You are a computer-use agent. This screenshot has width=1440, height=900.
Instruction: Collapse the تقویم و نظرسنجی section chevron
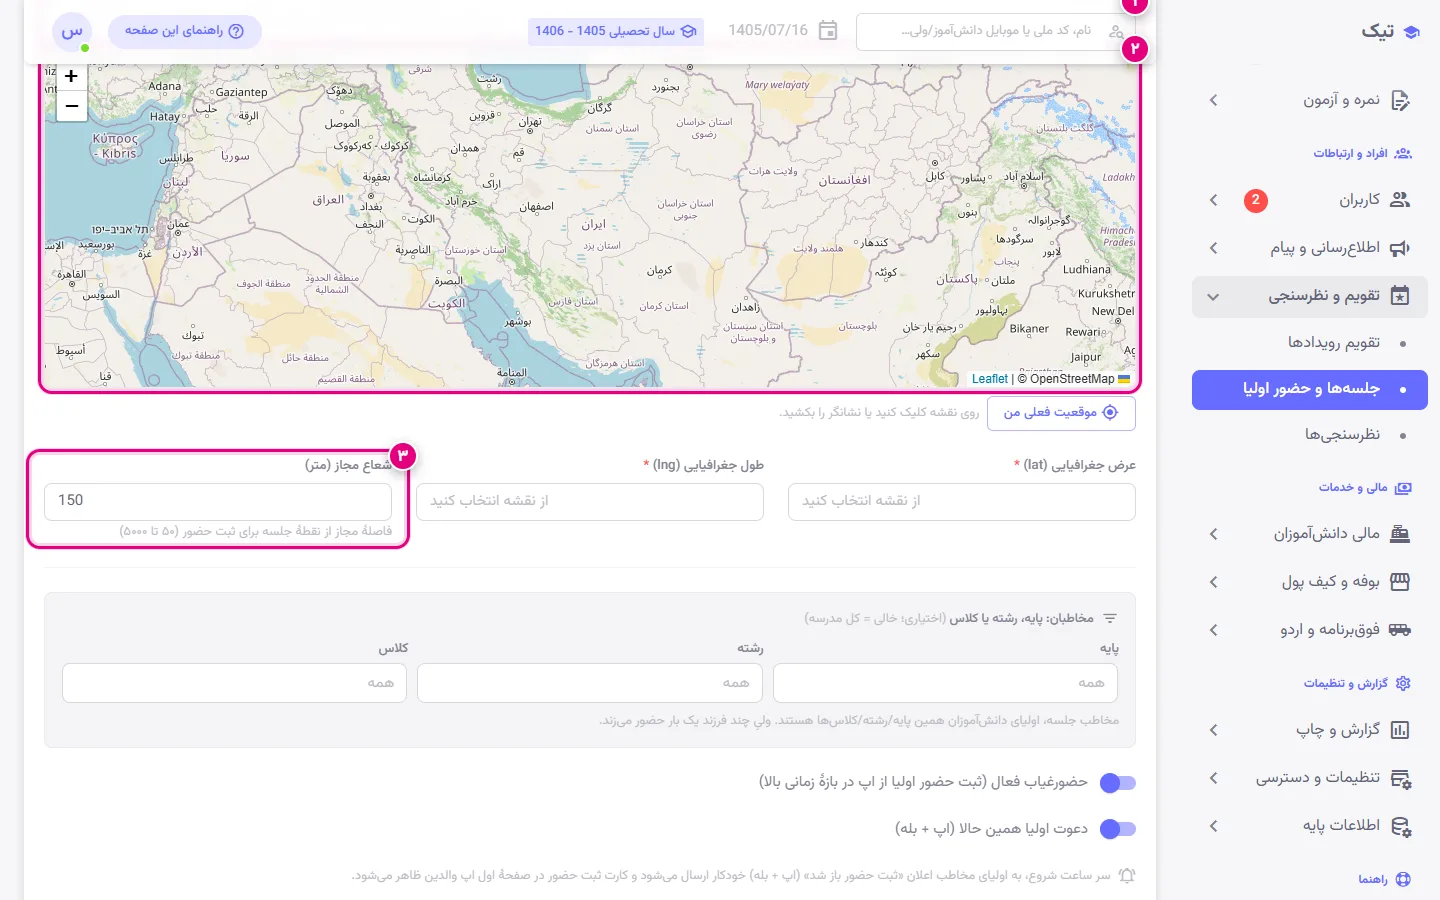(1214, 296)
